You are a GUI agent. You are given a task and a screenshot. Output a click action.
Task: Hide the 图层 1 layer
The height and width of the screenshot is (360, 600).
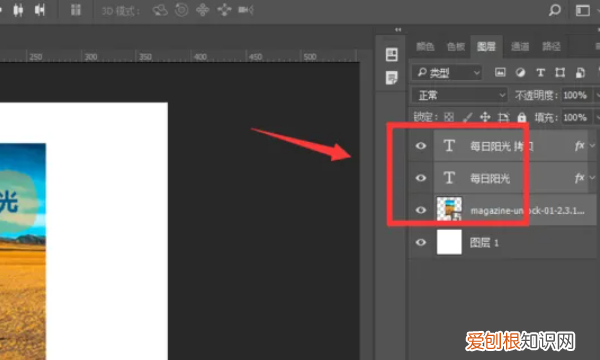pyautogui.click(x=421, y=242)
